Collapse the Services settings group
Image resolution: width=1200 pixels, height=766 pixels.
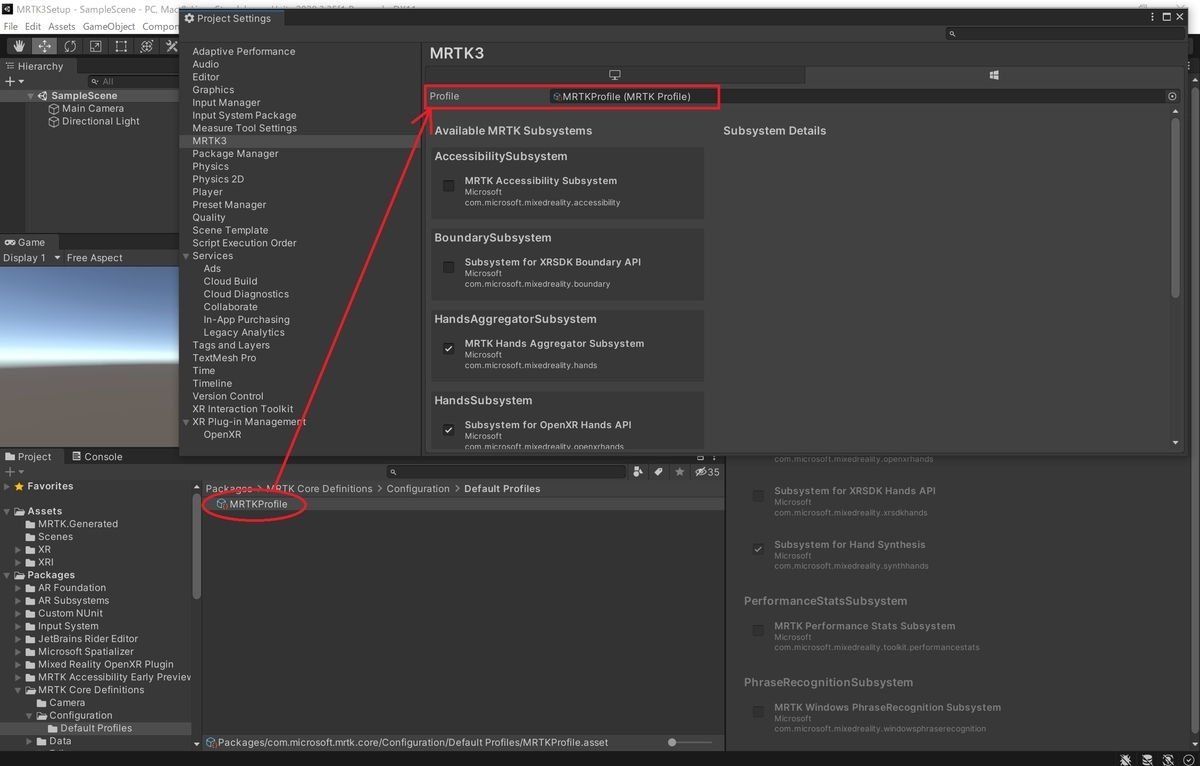tap(186, 256)
